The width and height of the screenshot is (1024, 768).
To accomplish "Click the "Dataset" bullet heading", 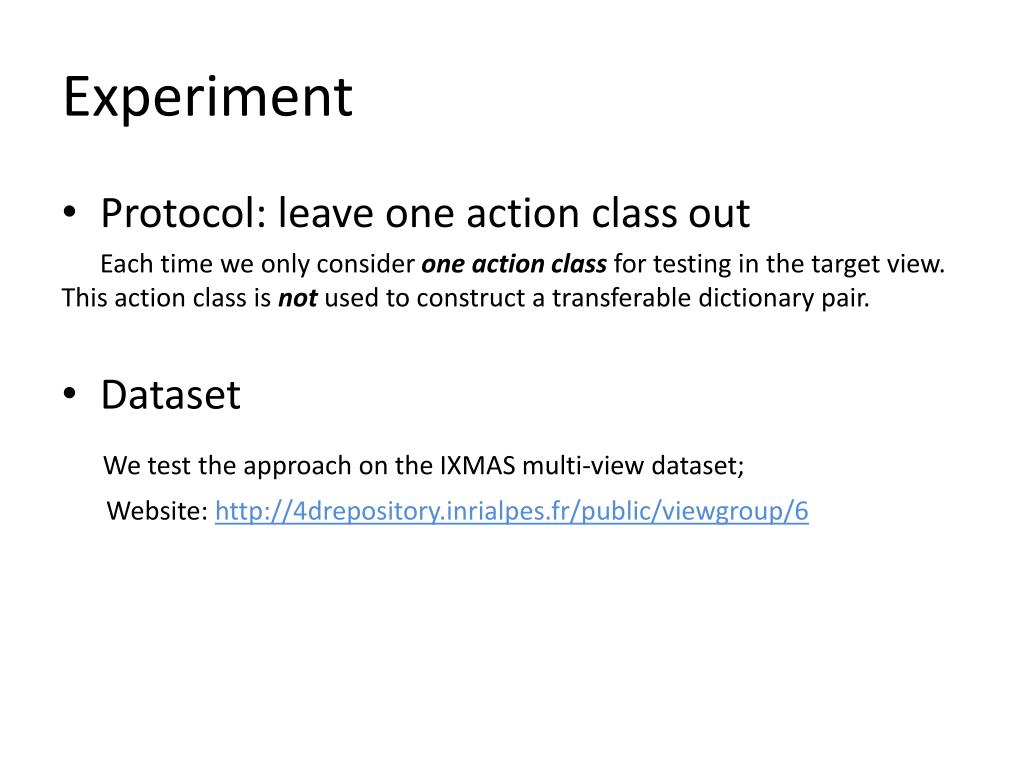I will pyautogui.click(x=170, y=395).
